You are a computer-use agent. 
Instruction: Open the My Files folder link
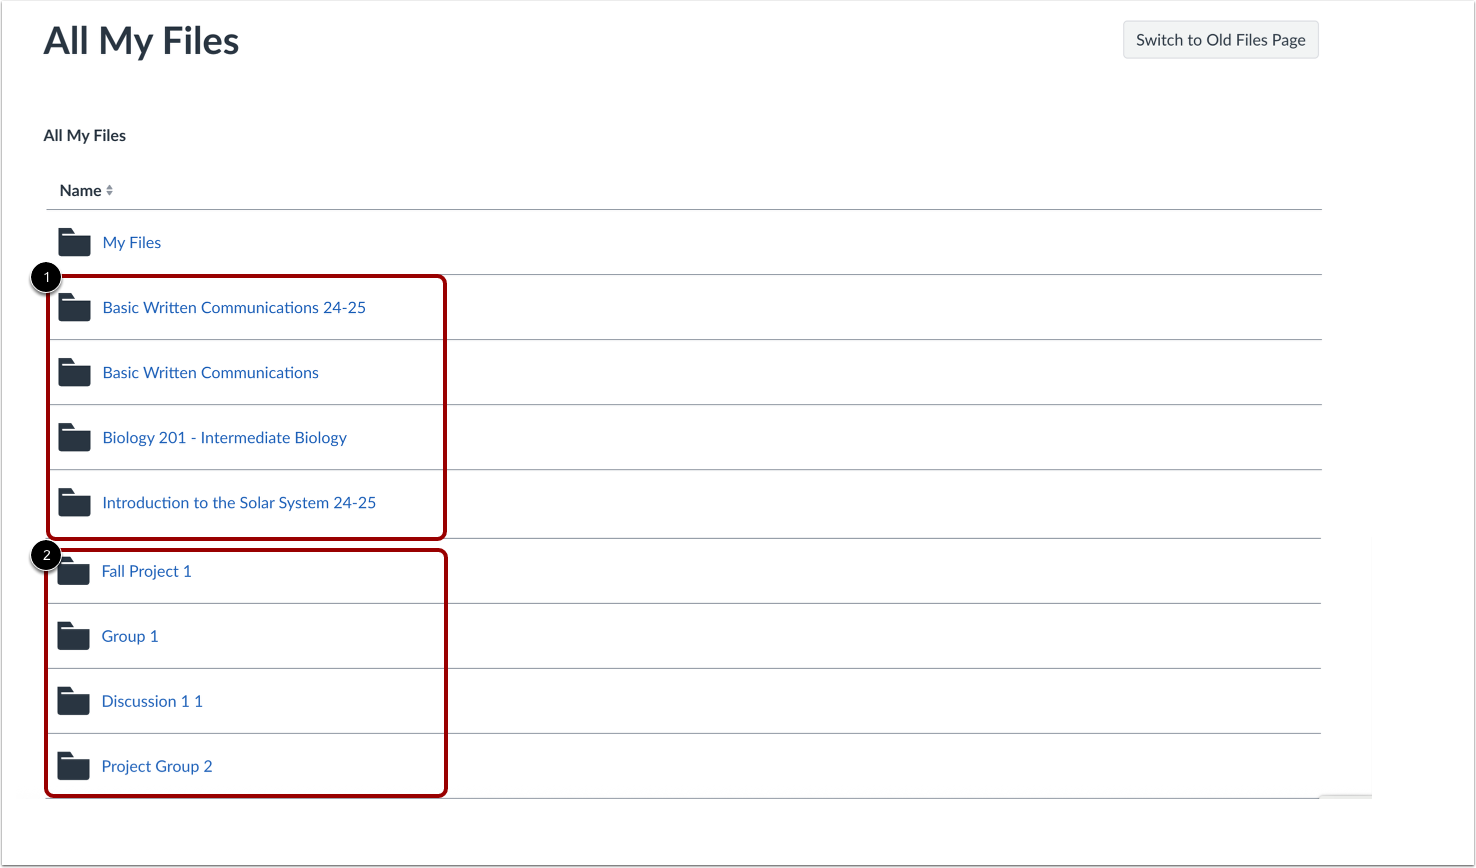click(x=131, y=242)
